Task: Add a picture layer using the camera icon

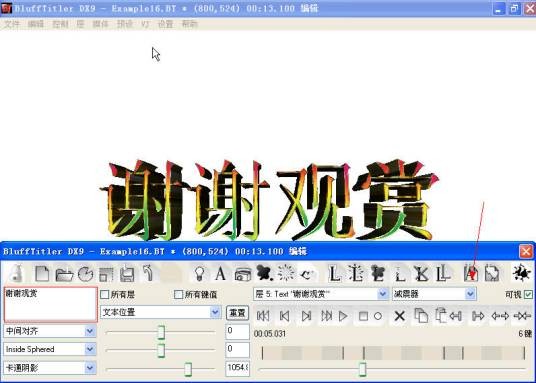Action: pyautogui.click(x=243, y=274)
